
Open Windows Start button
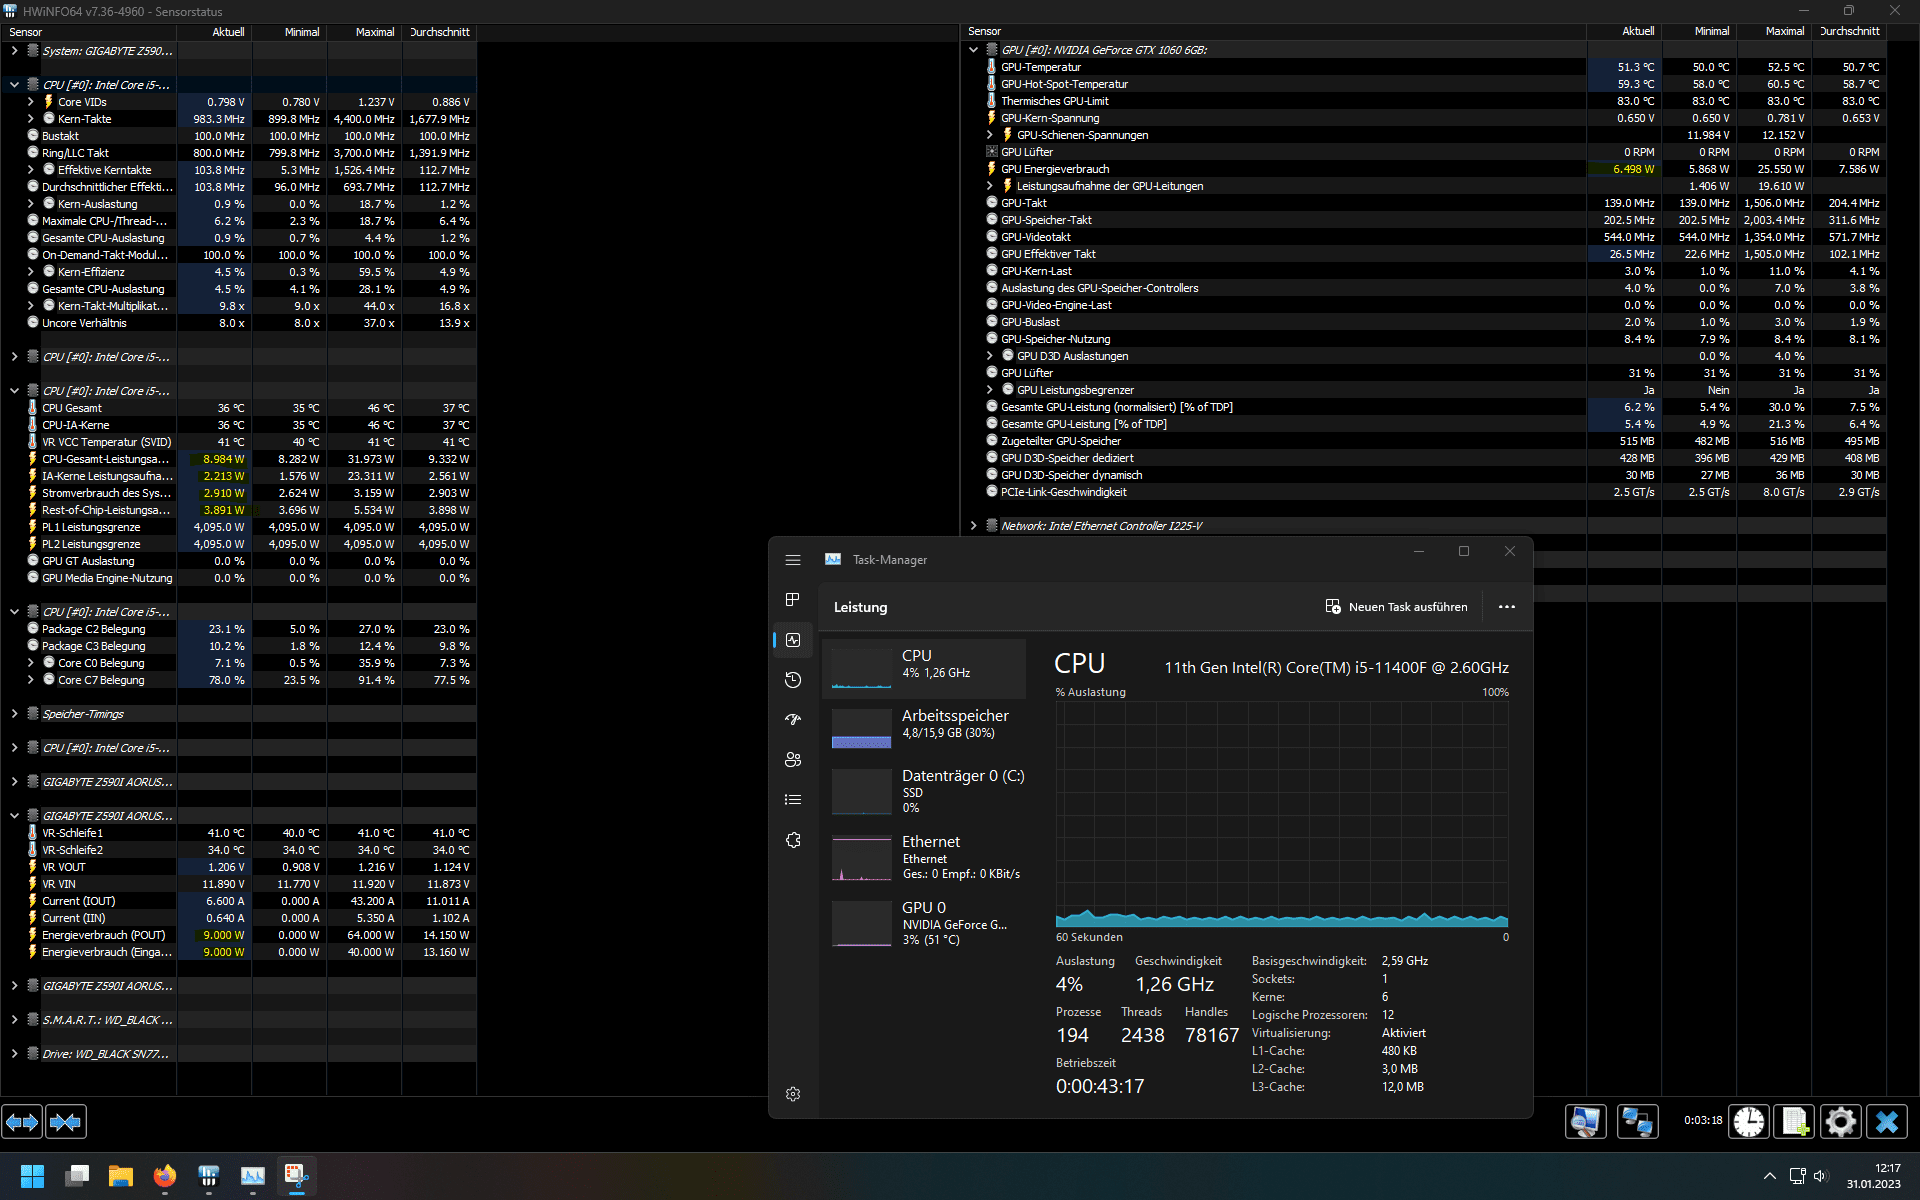pos(33,1176)
